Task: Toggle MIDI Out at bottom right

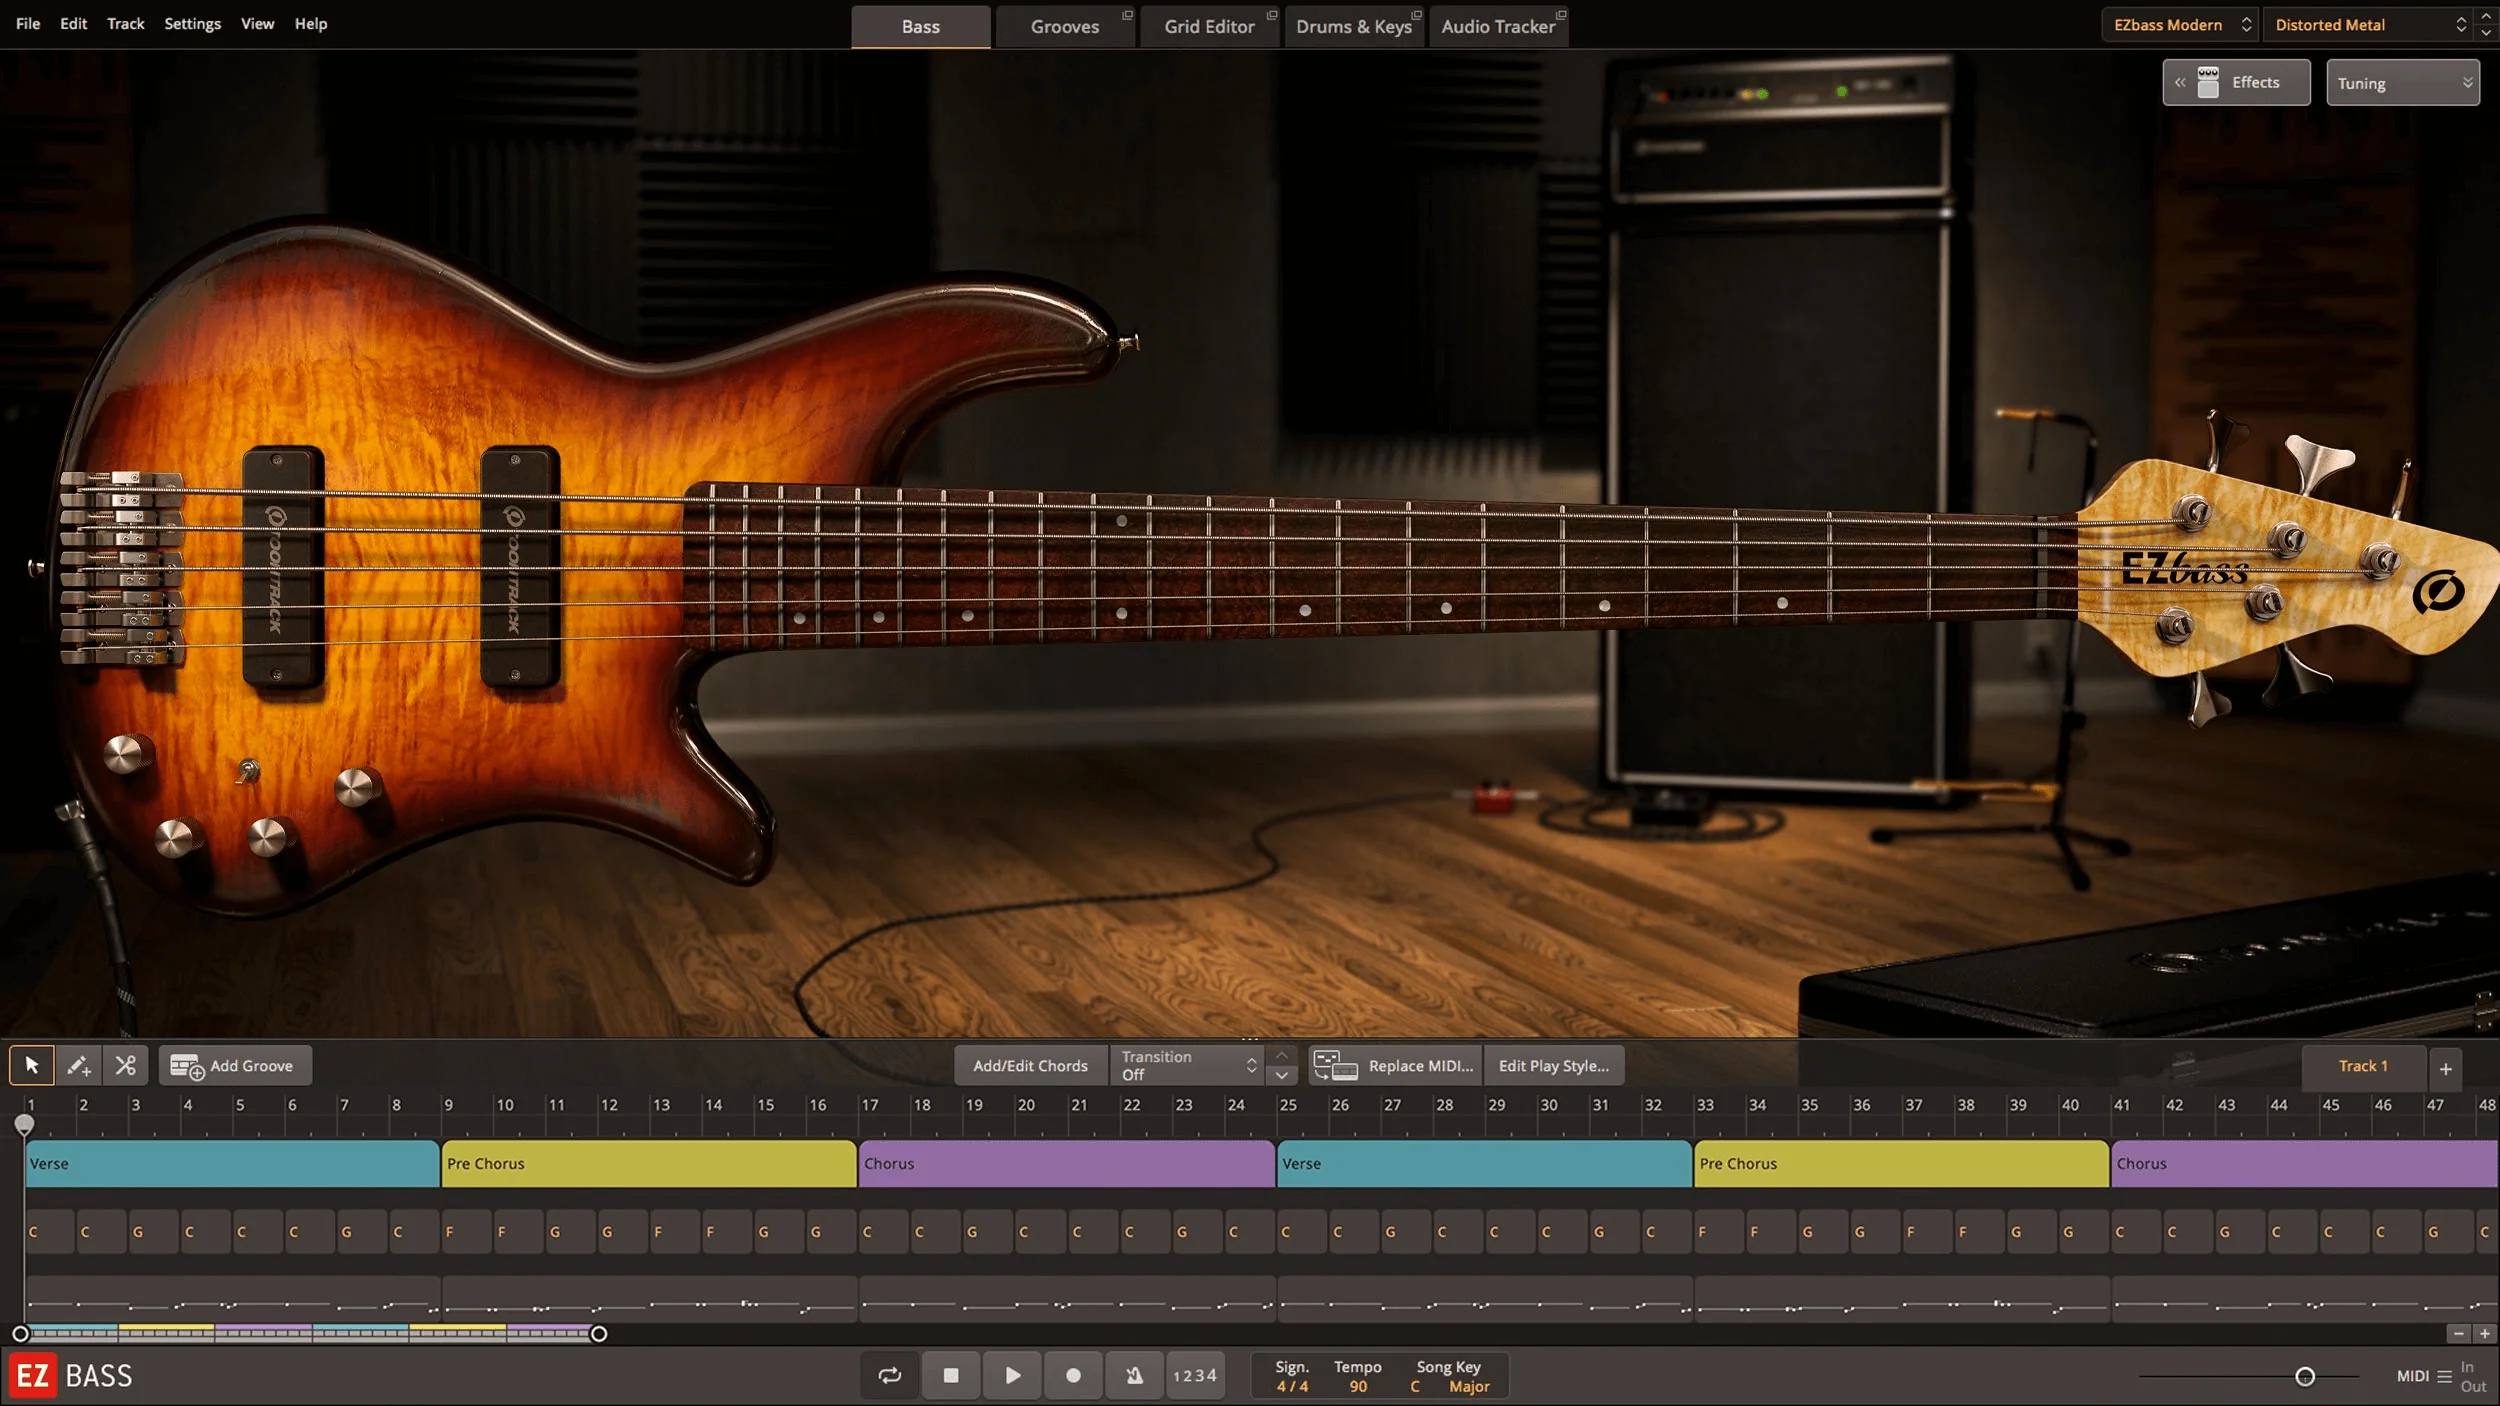Action: tap(2477, 1387)
